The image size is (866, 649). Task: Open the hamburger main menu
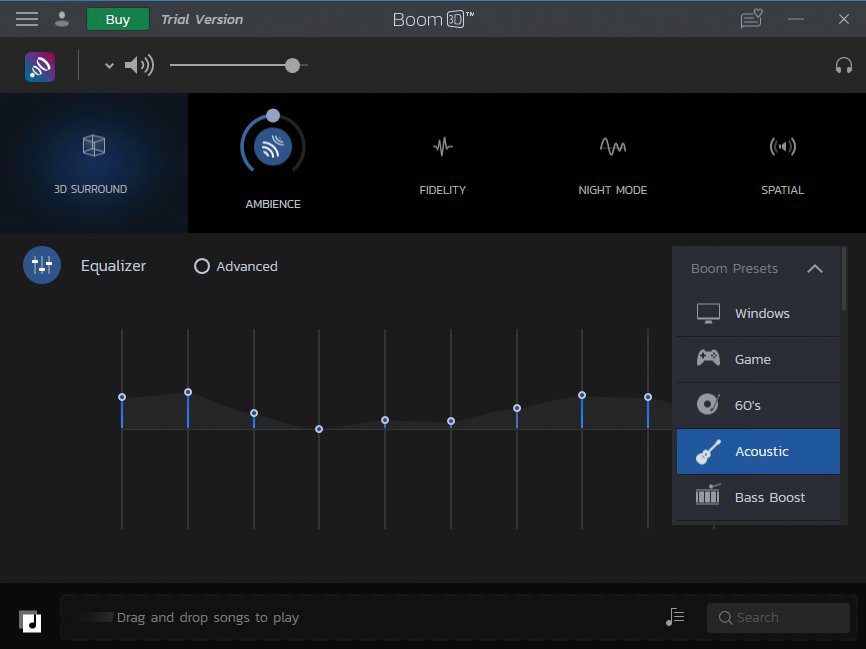[27, 19]
